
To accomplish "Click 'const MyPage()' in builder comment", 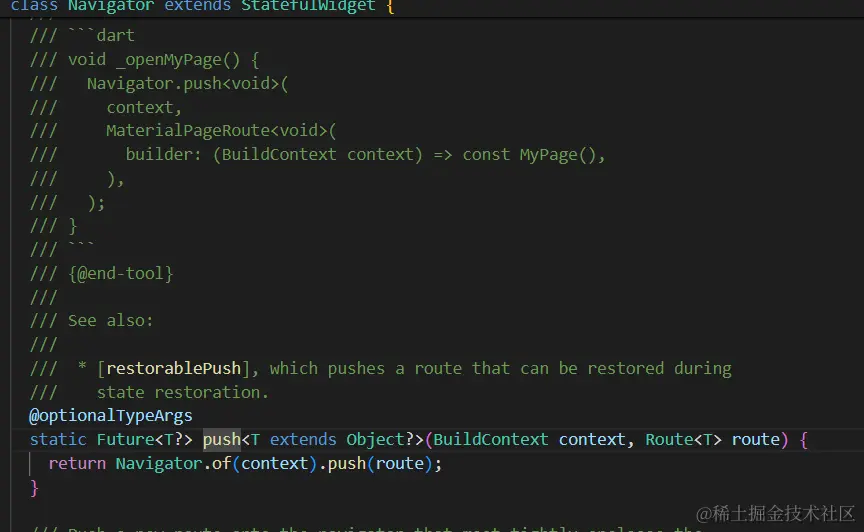I will [x=530, y=155].
